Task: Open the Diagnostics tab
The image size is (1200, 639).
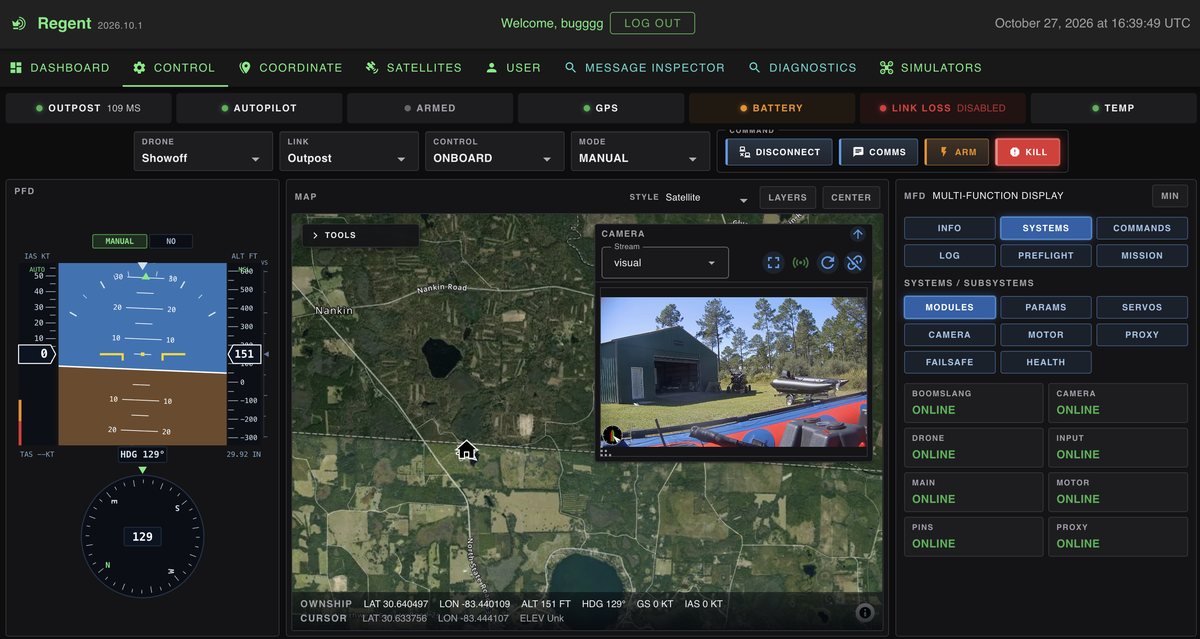Action: pos(803,68)
